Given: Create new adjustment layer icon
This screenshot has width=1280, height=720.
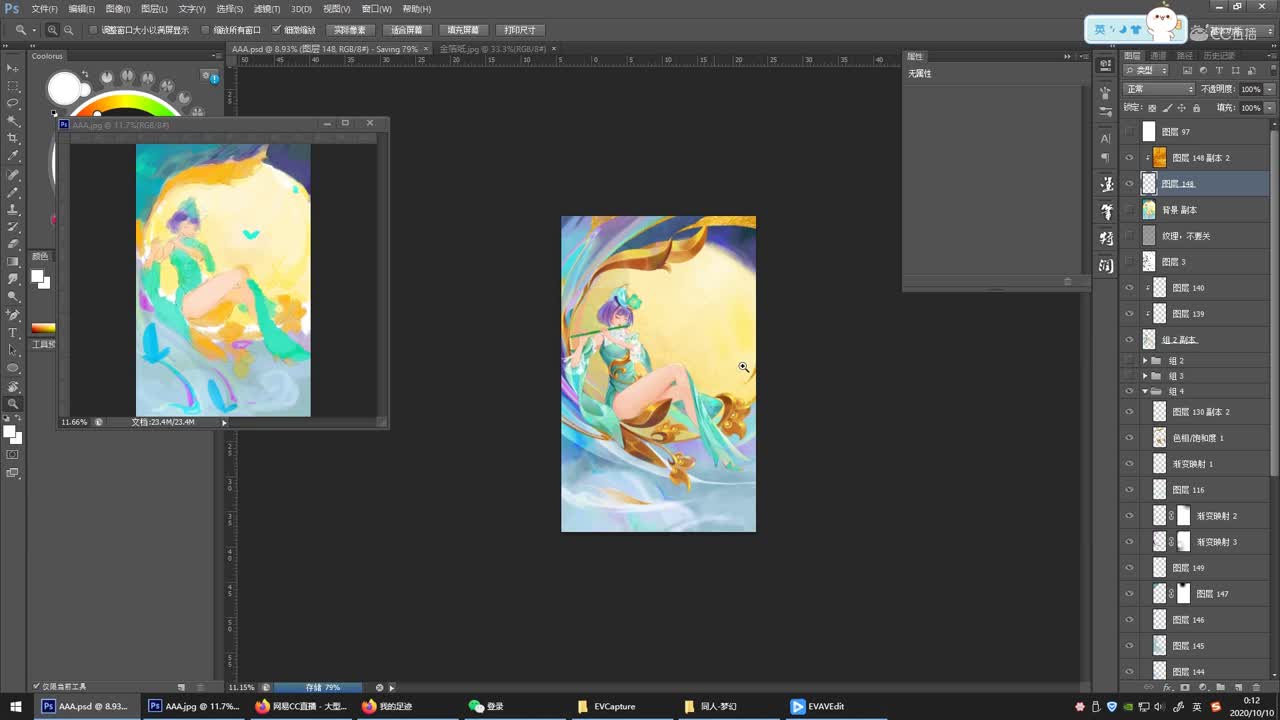Looking at the screenshot, I should pos(1203,688).
